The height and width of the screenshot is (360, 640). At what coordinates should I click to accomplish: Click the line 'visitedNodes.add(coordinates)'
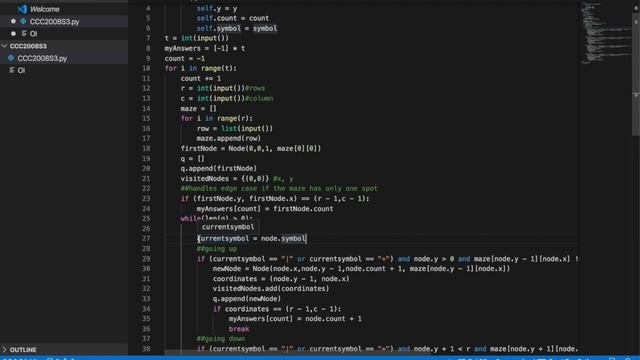point(271,289)
